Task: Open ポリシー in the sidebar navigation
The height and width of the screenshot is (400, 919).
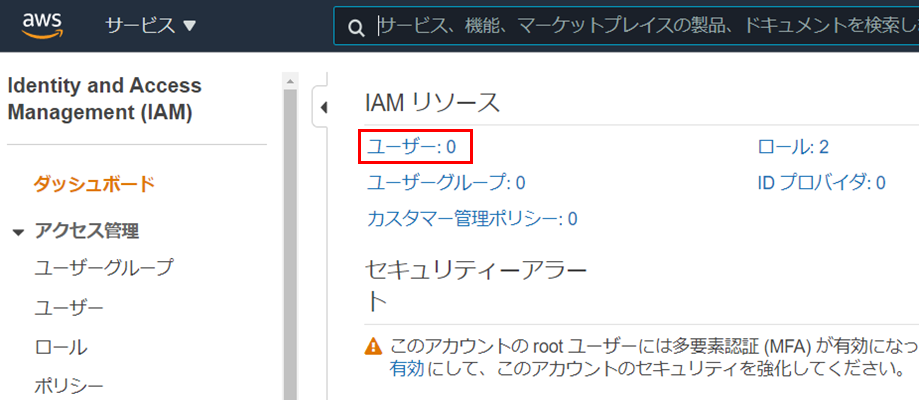Action: pyautogui.click(x=69, y=385)
